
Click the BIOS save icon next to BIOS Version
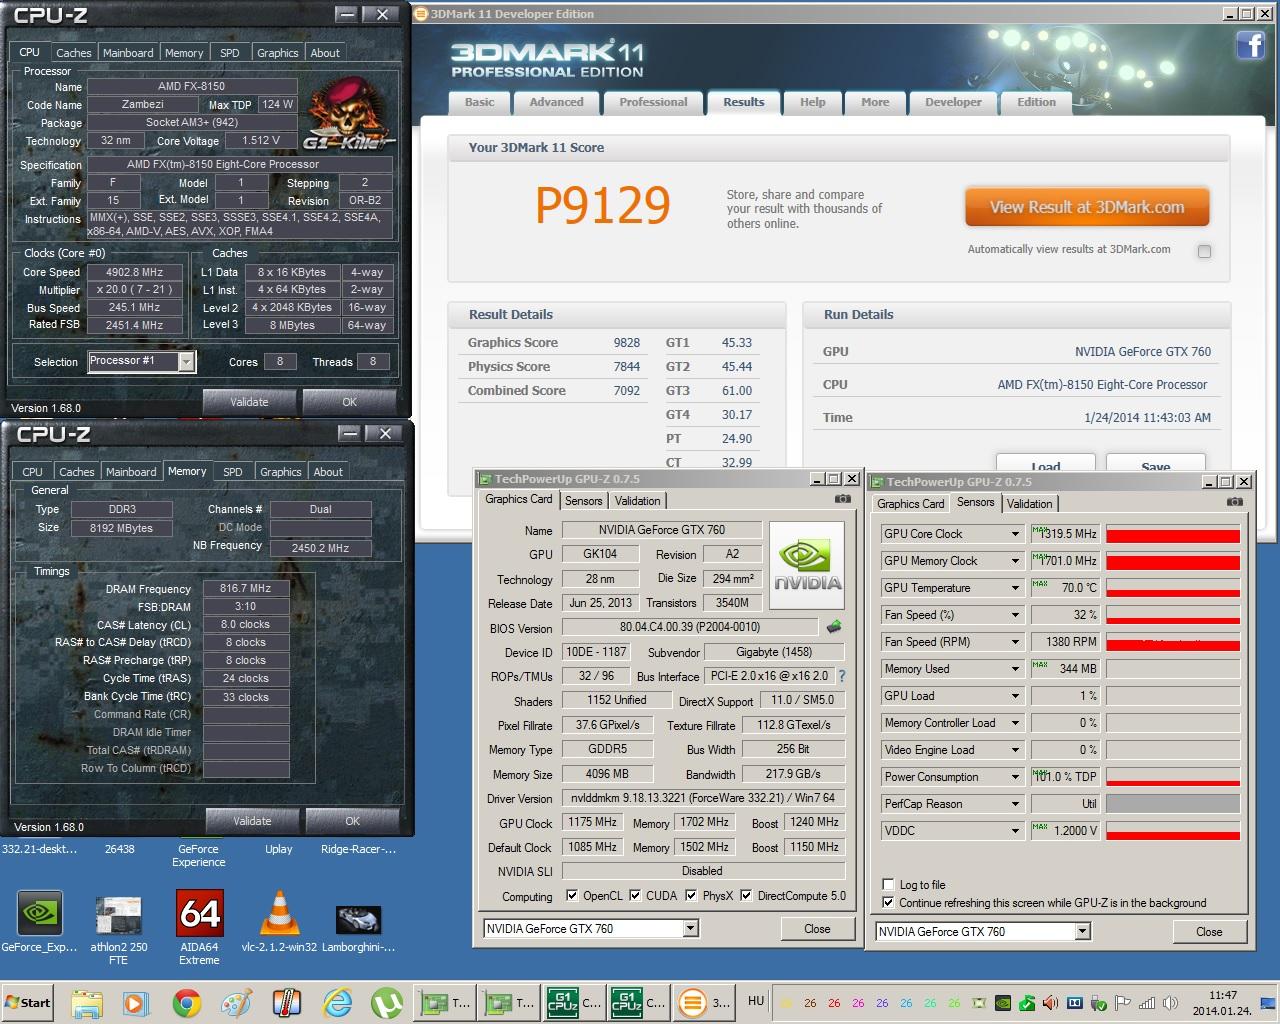coord(833,627)
